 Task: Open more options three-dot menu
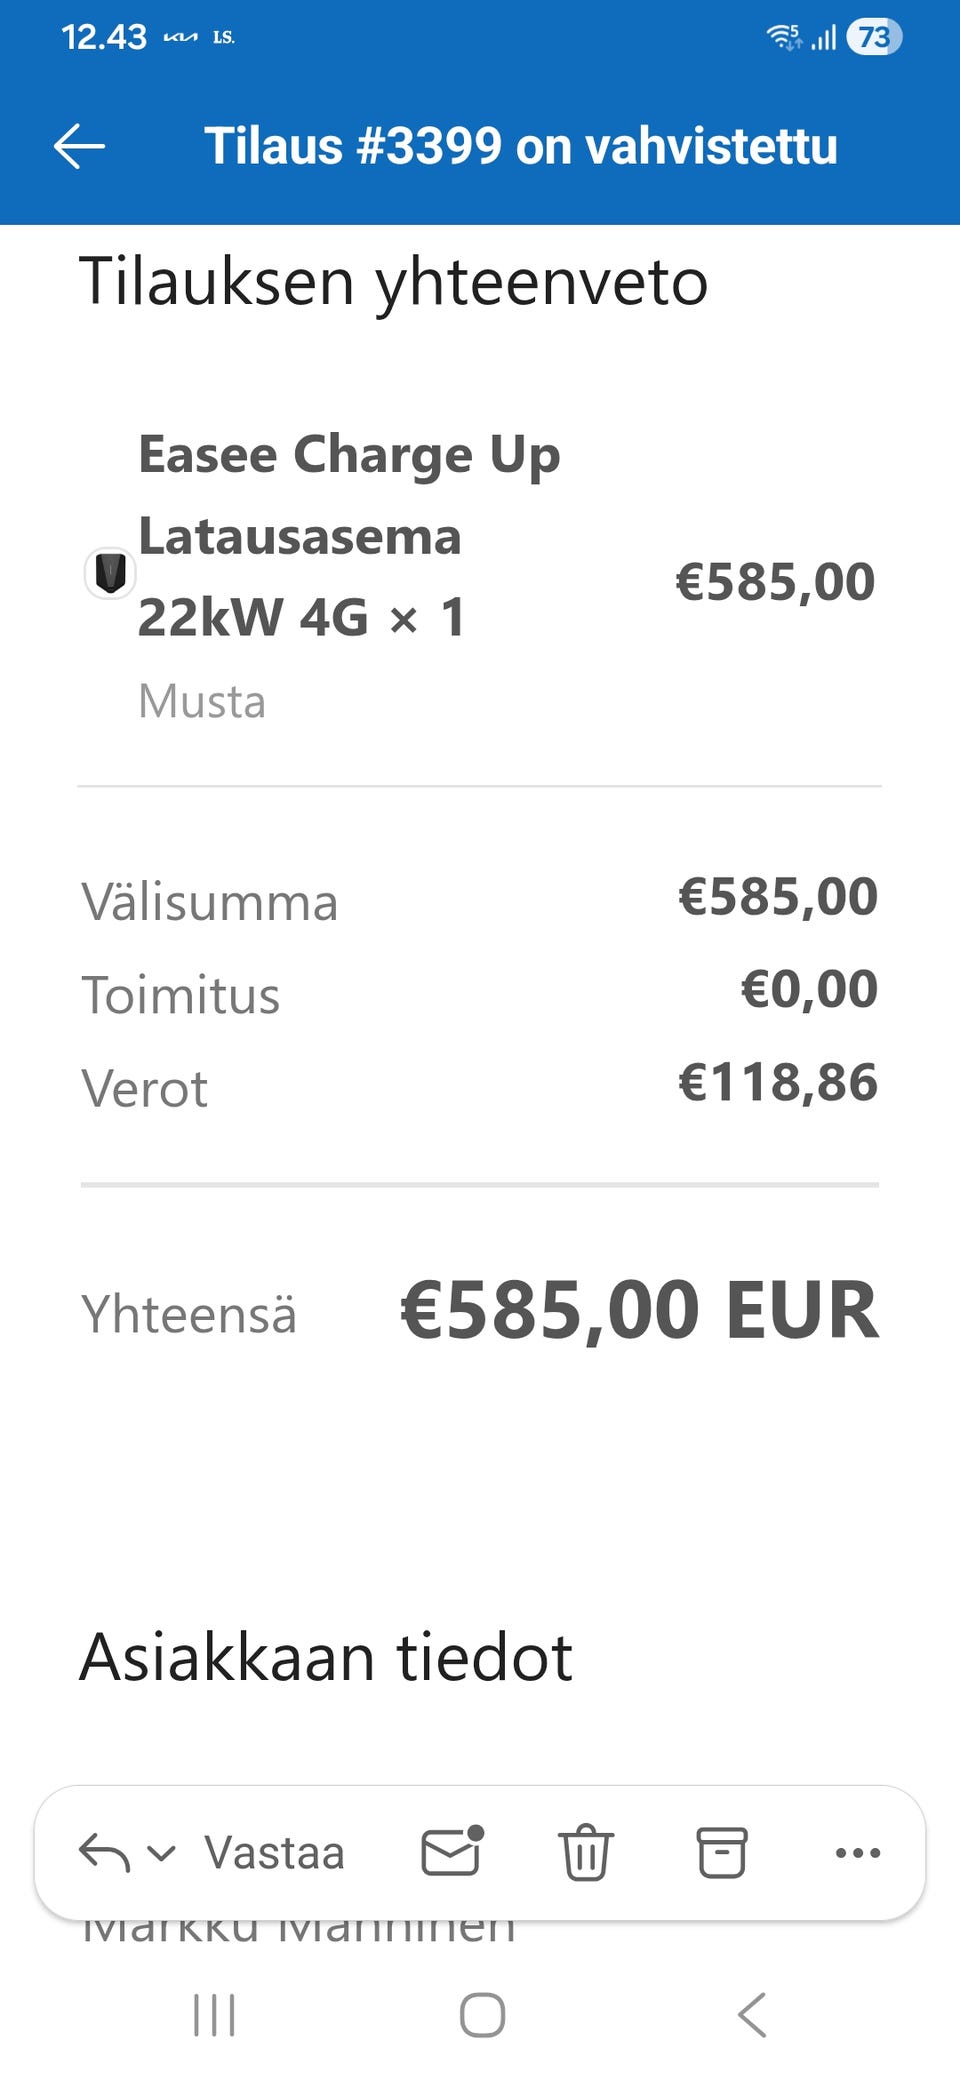857,1853
